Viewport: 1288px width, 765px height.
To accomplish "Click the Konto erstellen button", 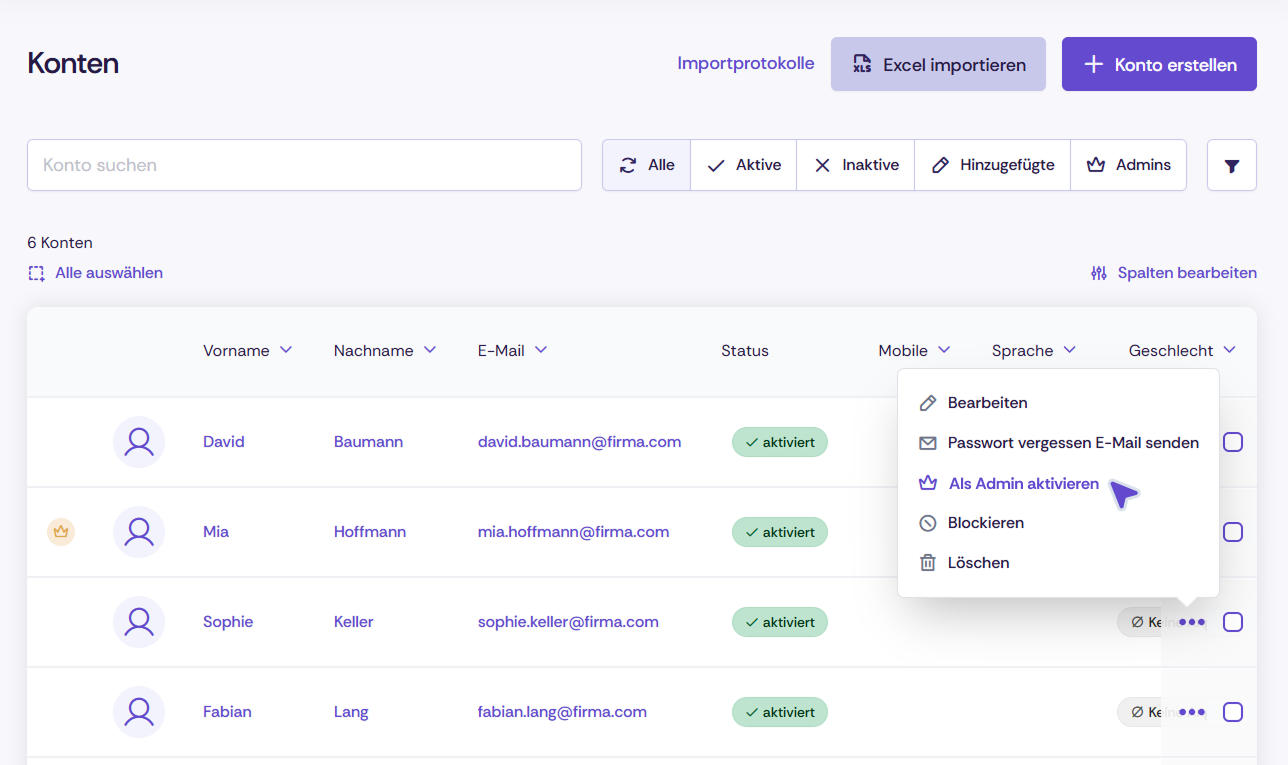I will point(1159,64).
